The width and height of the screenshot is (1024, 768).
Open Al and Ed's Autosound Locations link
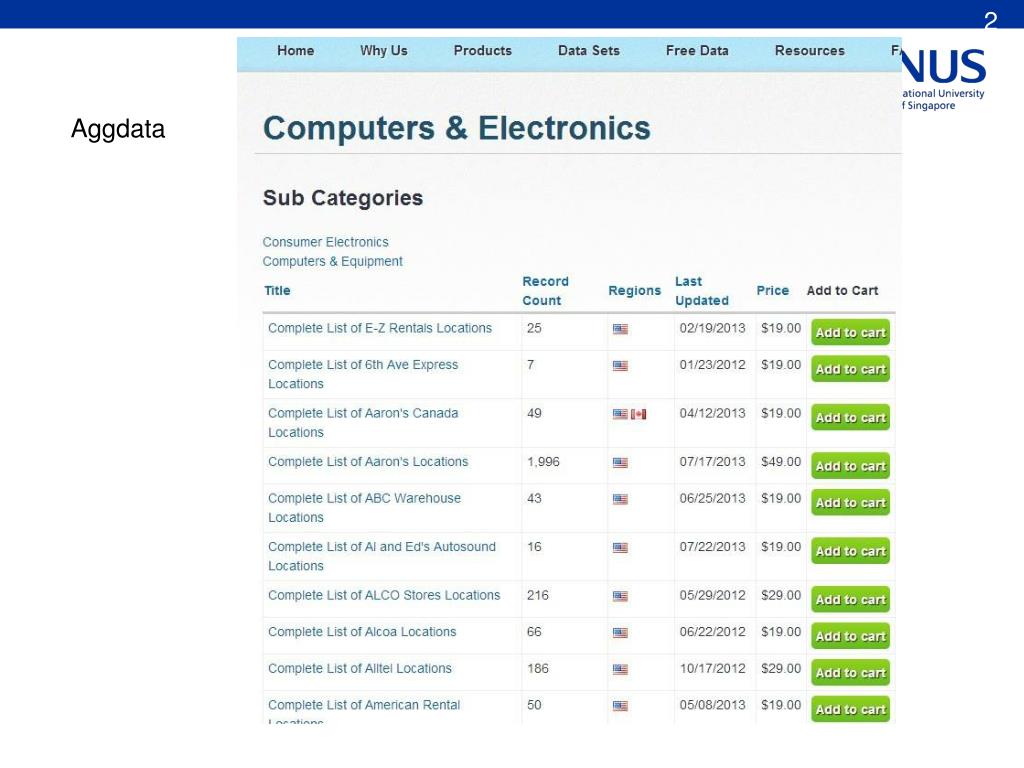tap(381, 556)
